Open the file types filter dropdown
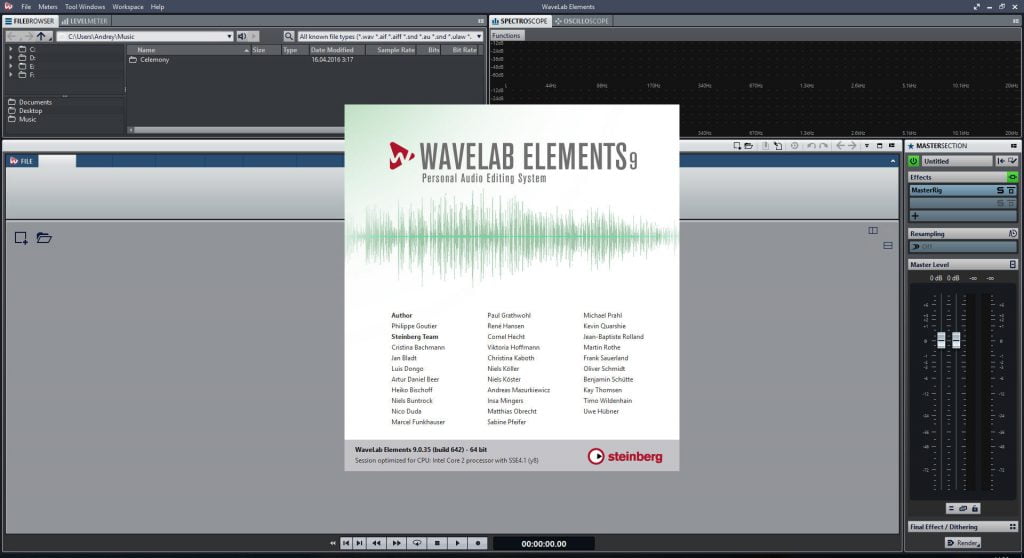Image resolution: width=1024 pixels, height=558 pixels. point(479,37)
